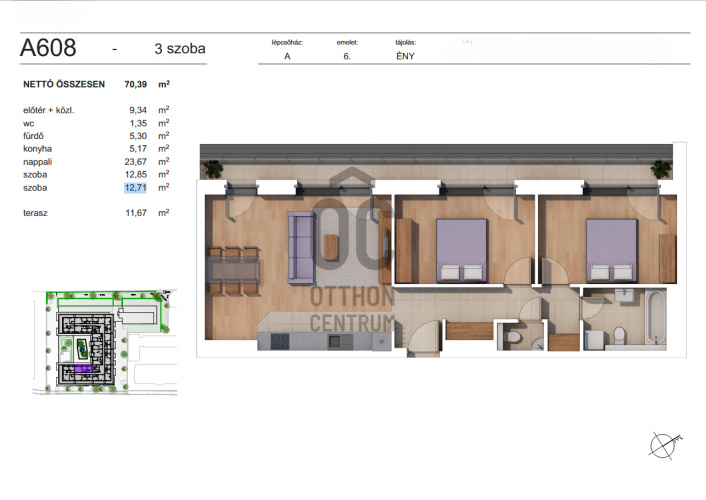Click the compass north arrow icon
Screen dimensions: 706x500
pos(665,443)
